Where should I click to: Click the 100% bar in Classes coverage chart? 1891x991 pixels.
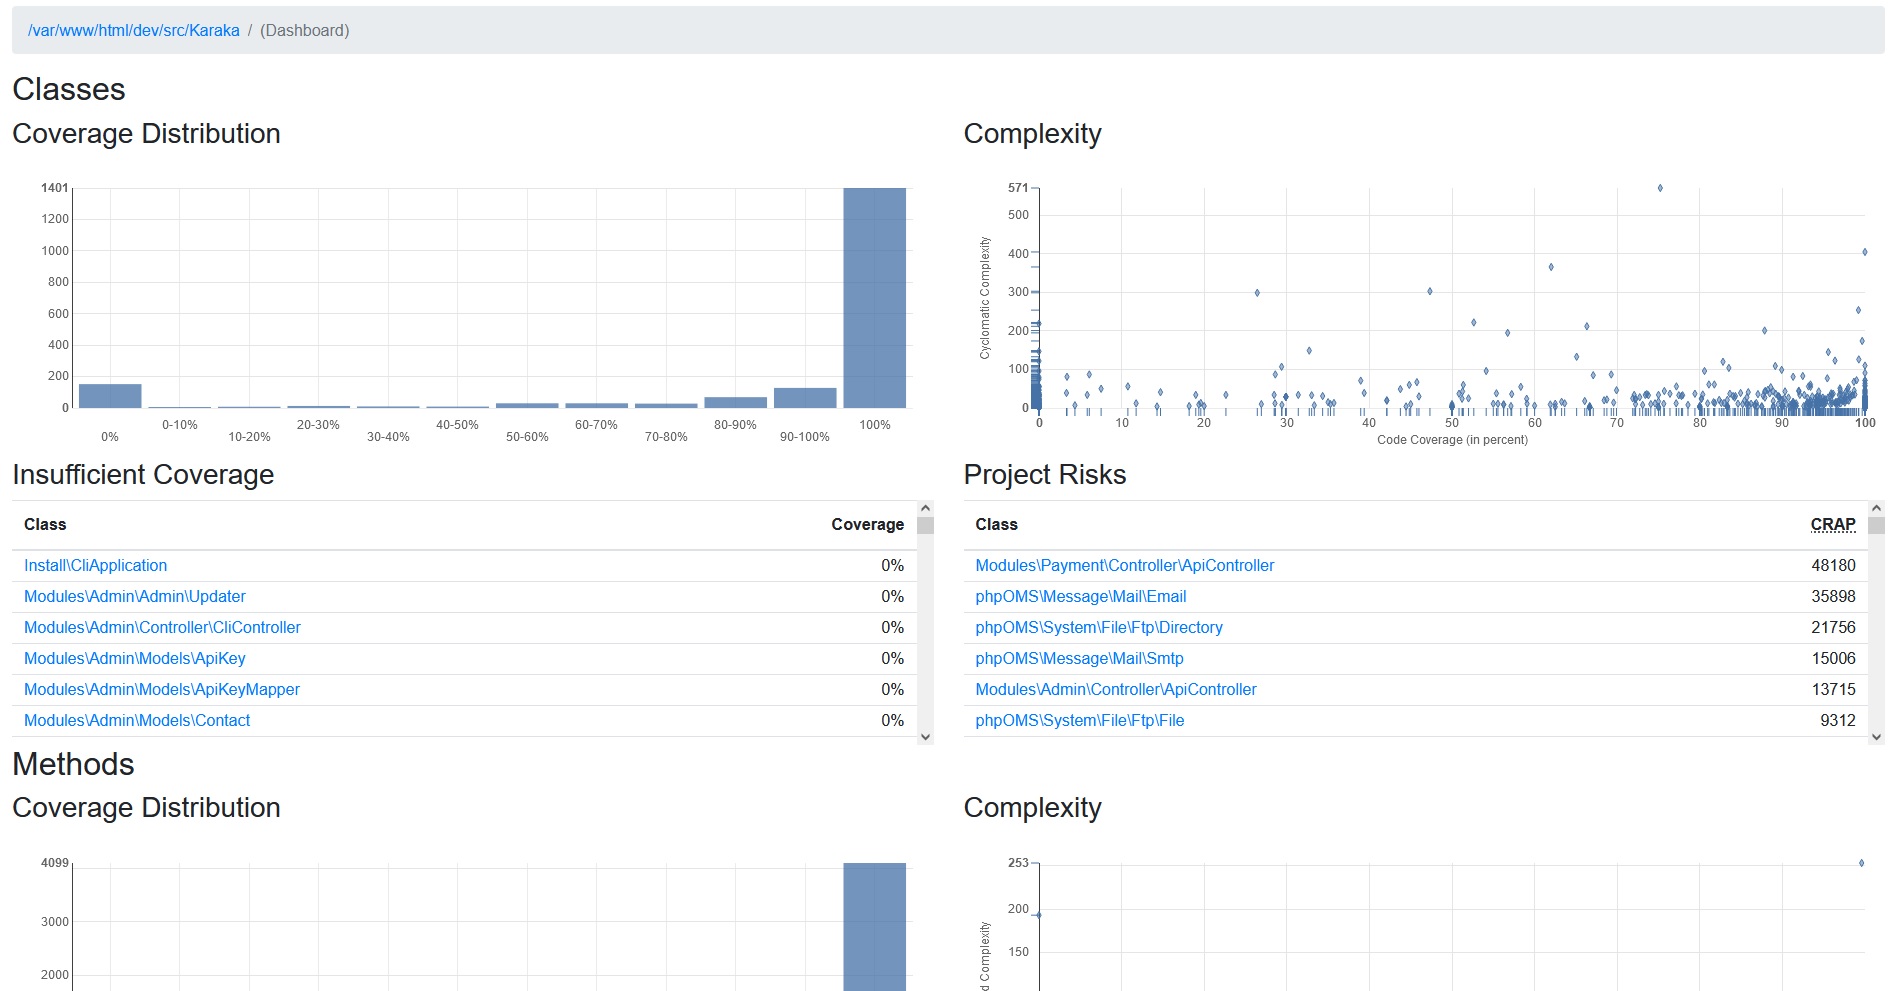coord(874,298)
